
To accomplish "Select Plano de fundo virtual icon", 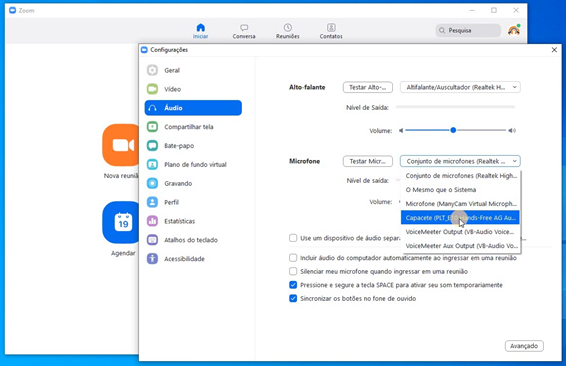I will pyautogui.click(x=152, y=164).
